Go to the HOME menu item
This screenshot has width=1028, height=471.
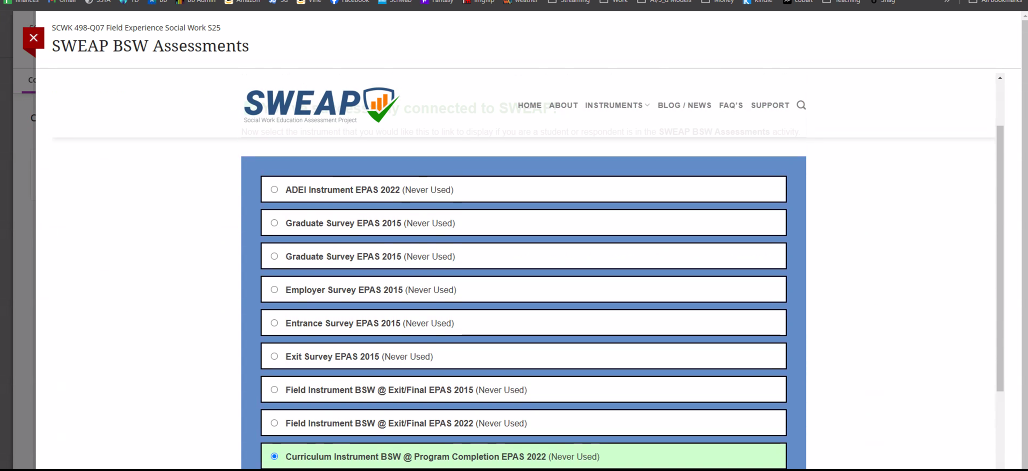530,106
